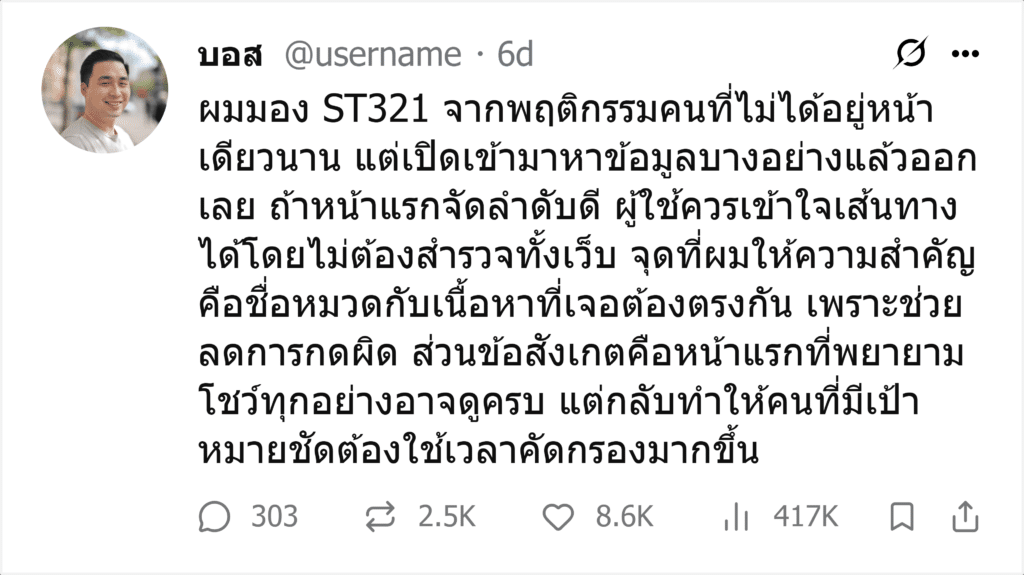Click the 417K views count
The image size is (1024, 575).
[806, 517]
